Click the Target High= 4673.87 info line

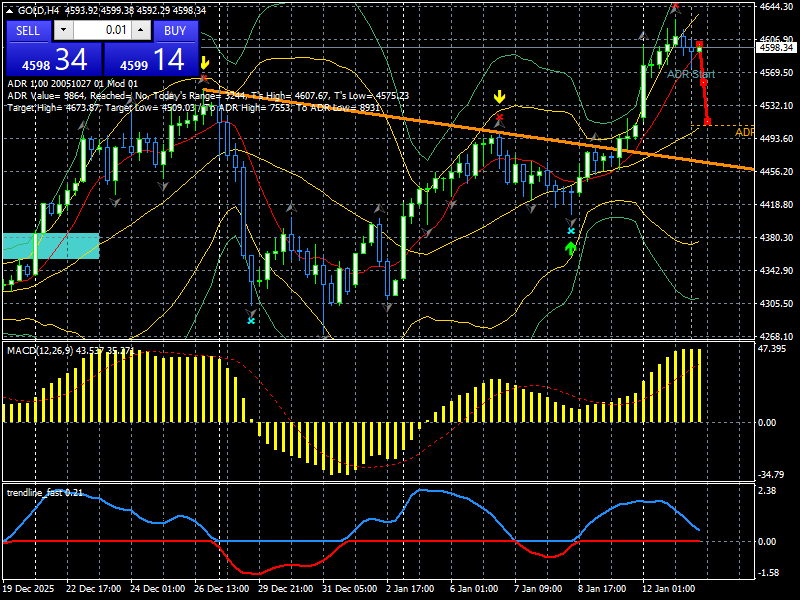point(193,108)
